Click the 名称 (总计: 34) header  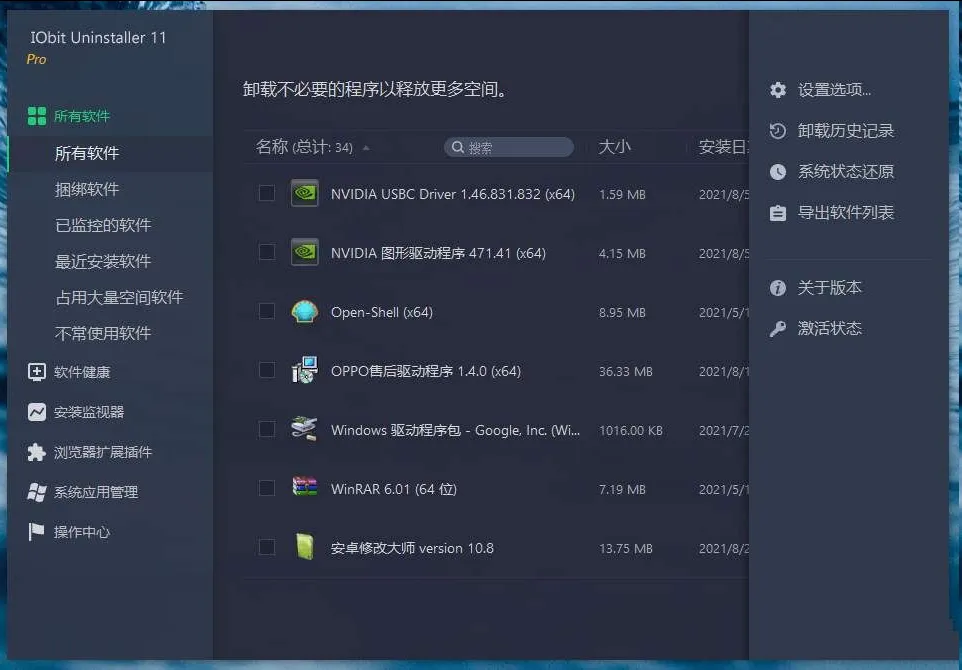304,147
